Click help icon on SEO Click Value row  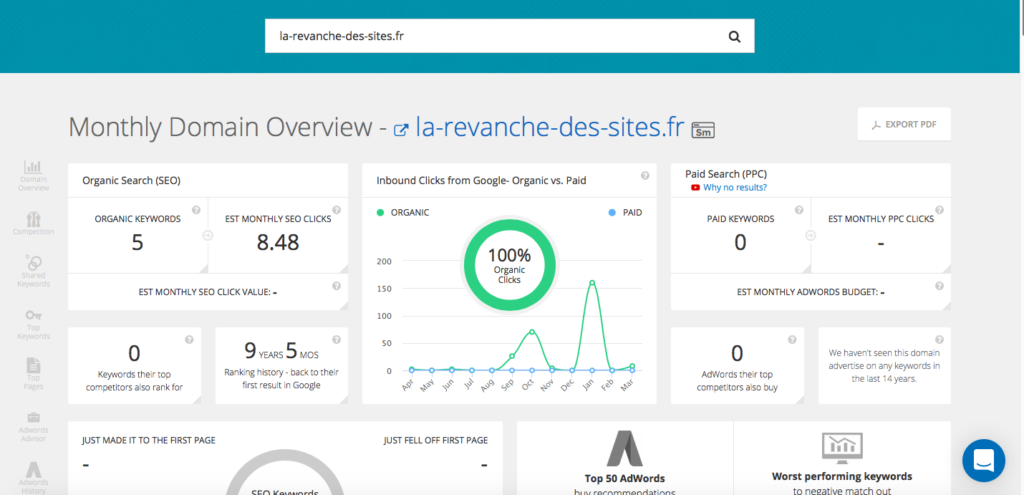coord(336,285)
